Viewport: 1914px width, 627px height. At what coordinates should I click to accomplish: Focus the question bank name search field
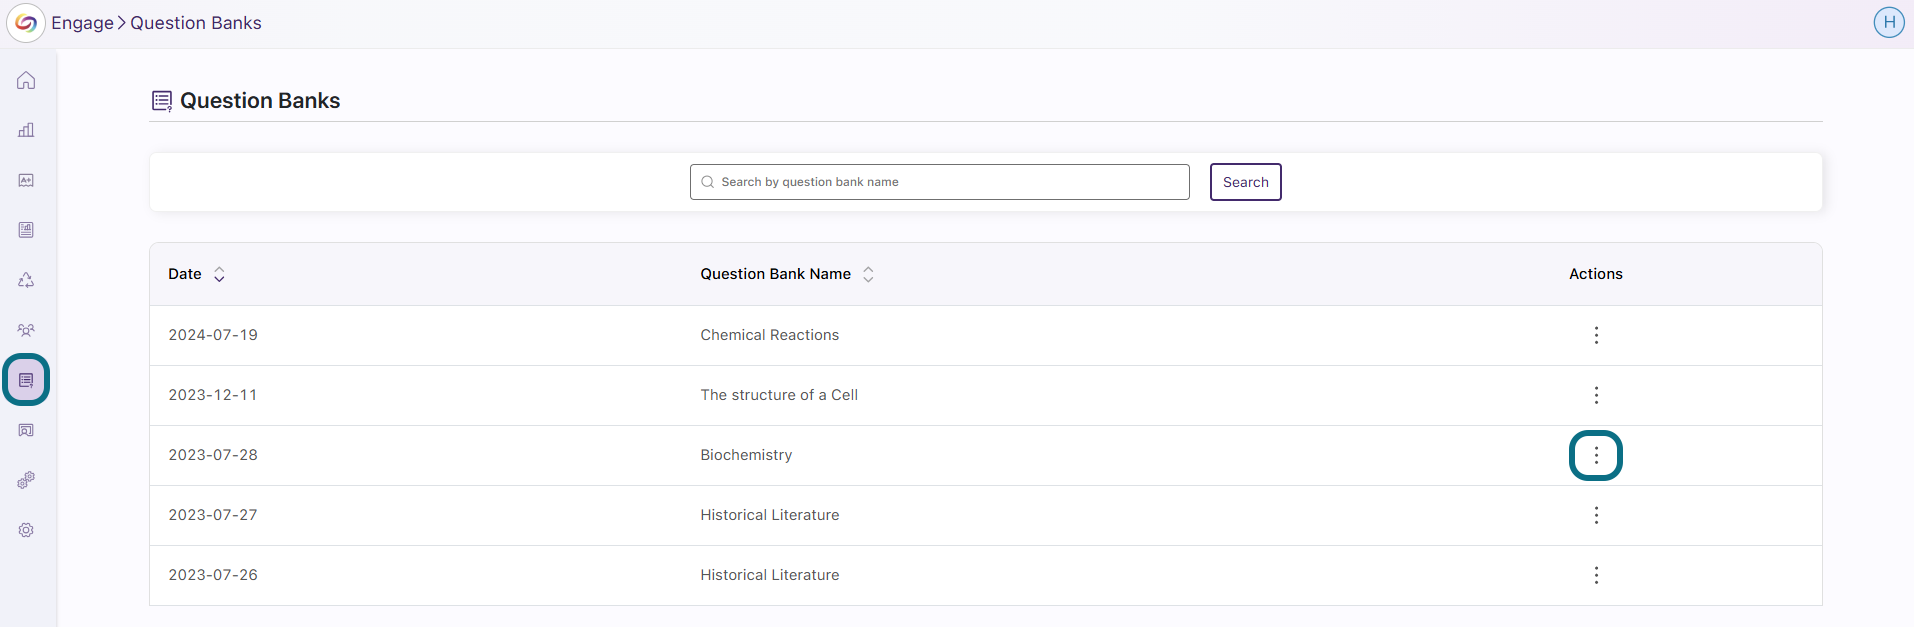(x=940, y=182)
